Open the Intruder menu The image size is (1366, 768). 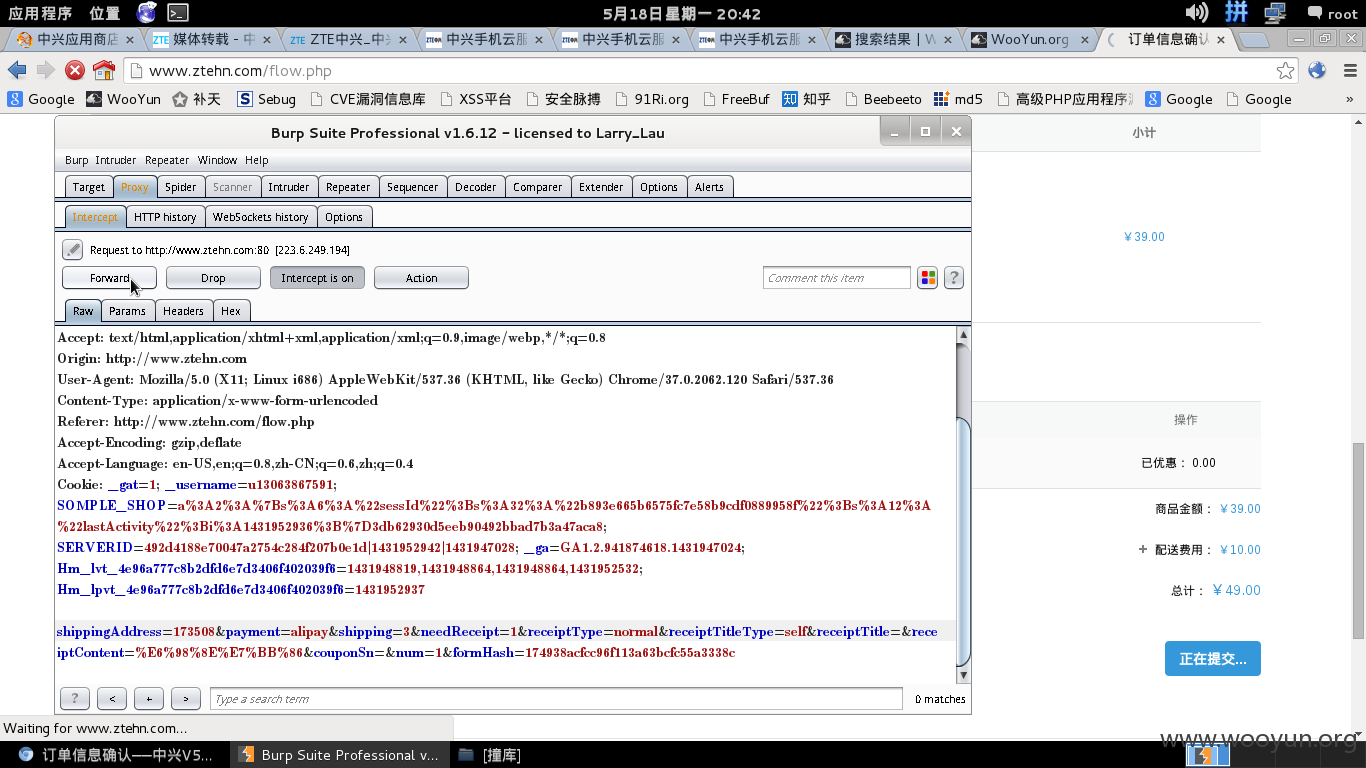[116, 160]
